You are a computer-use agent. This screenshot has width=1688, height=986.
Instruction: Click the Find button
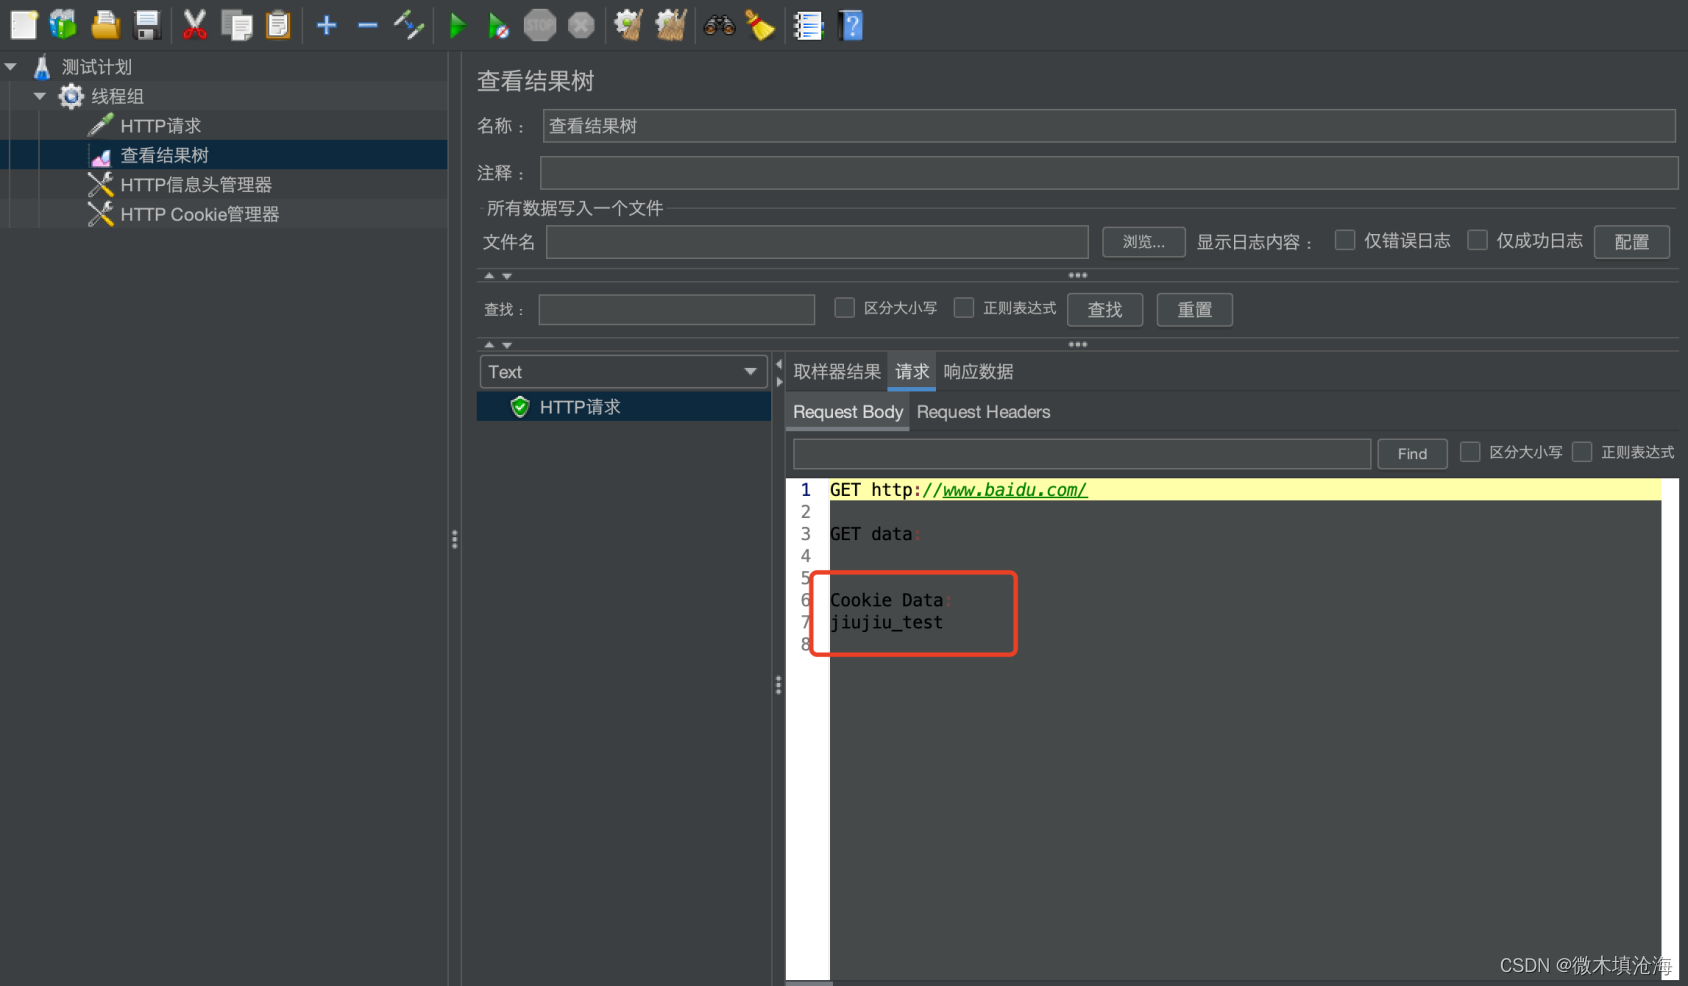point(1412,454)
